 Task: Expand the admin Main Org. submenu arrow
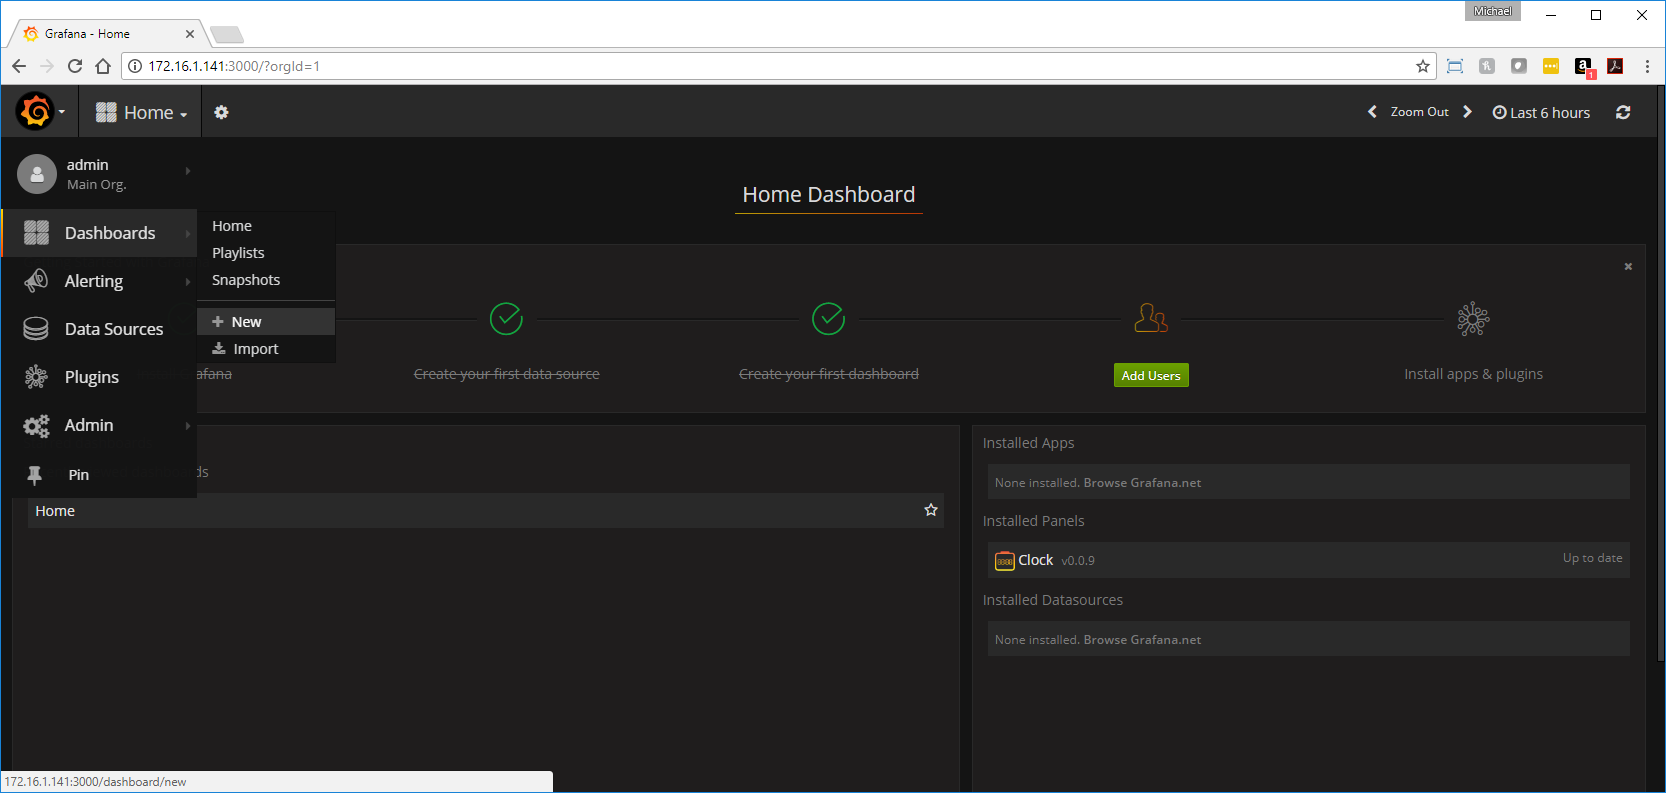[188, 171]
